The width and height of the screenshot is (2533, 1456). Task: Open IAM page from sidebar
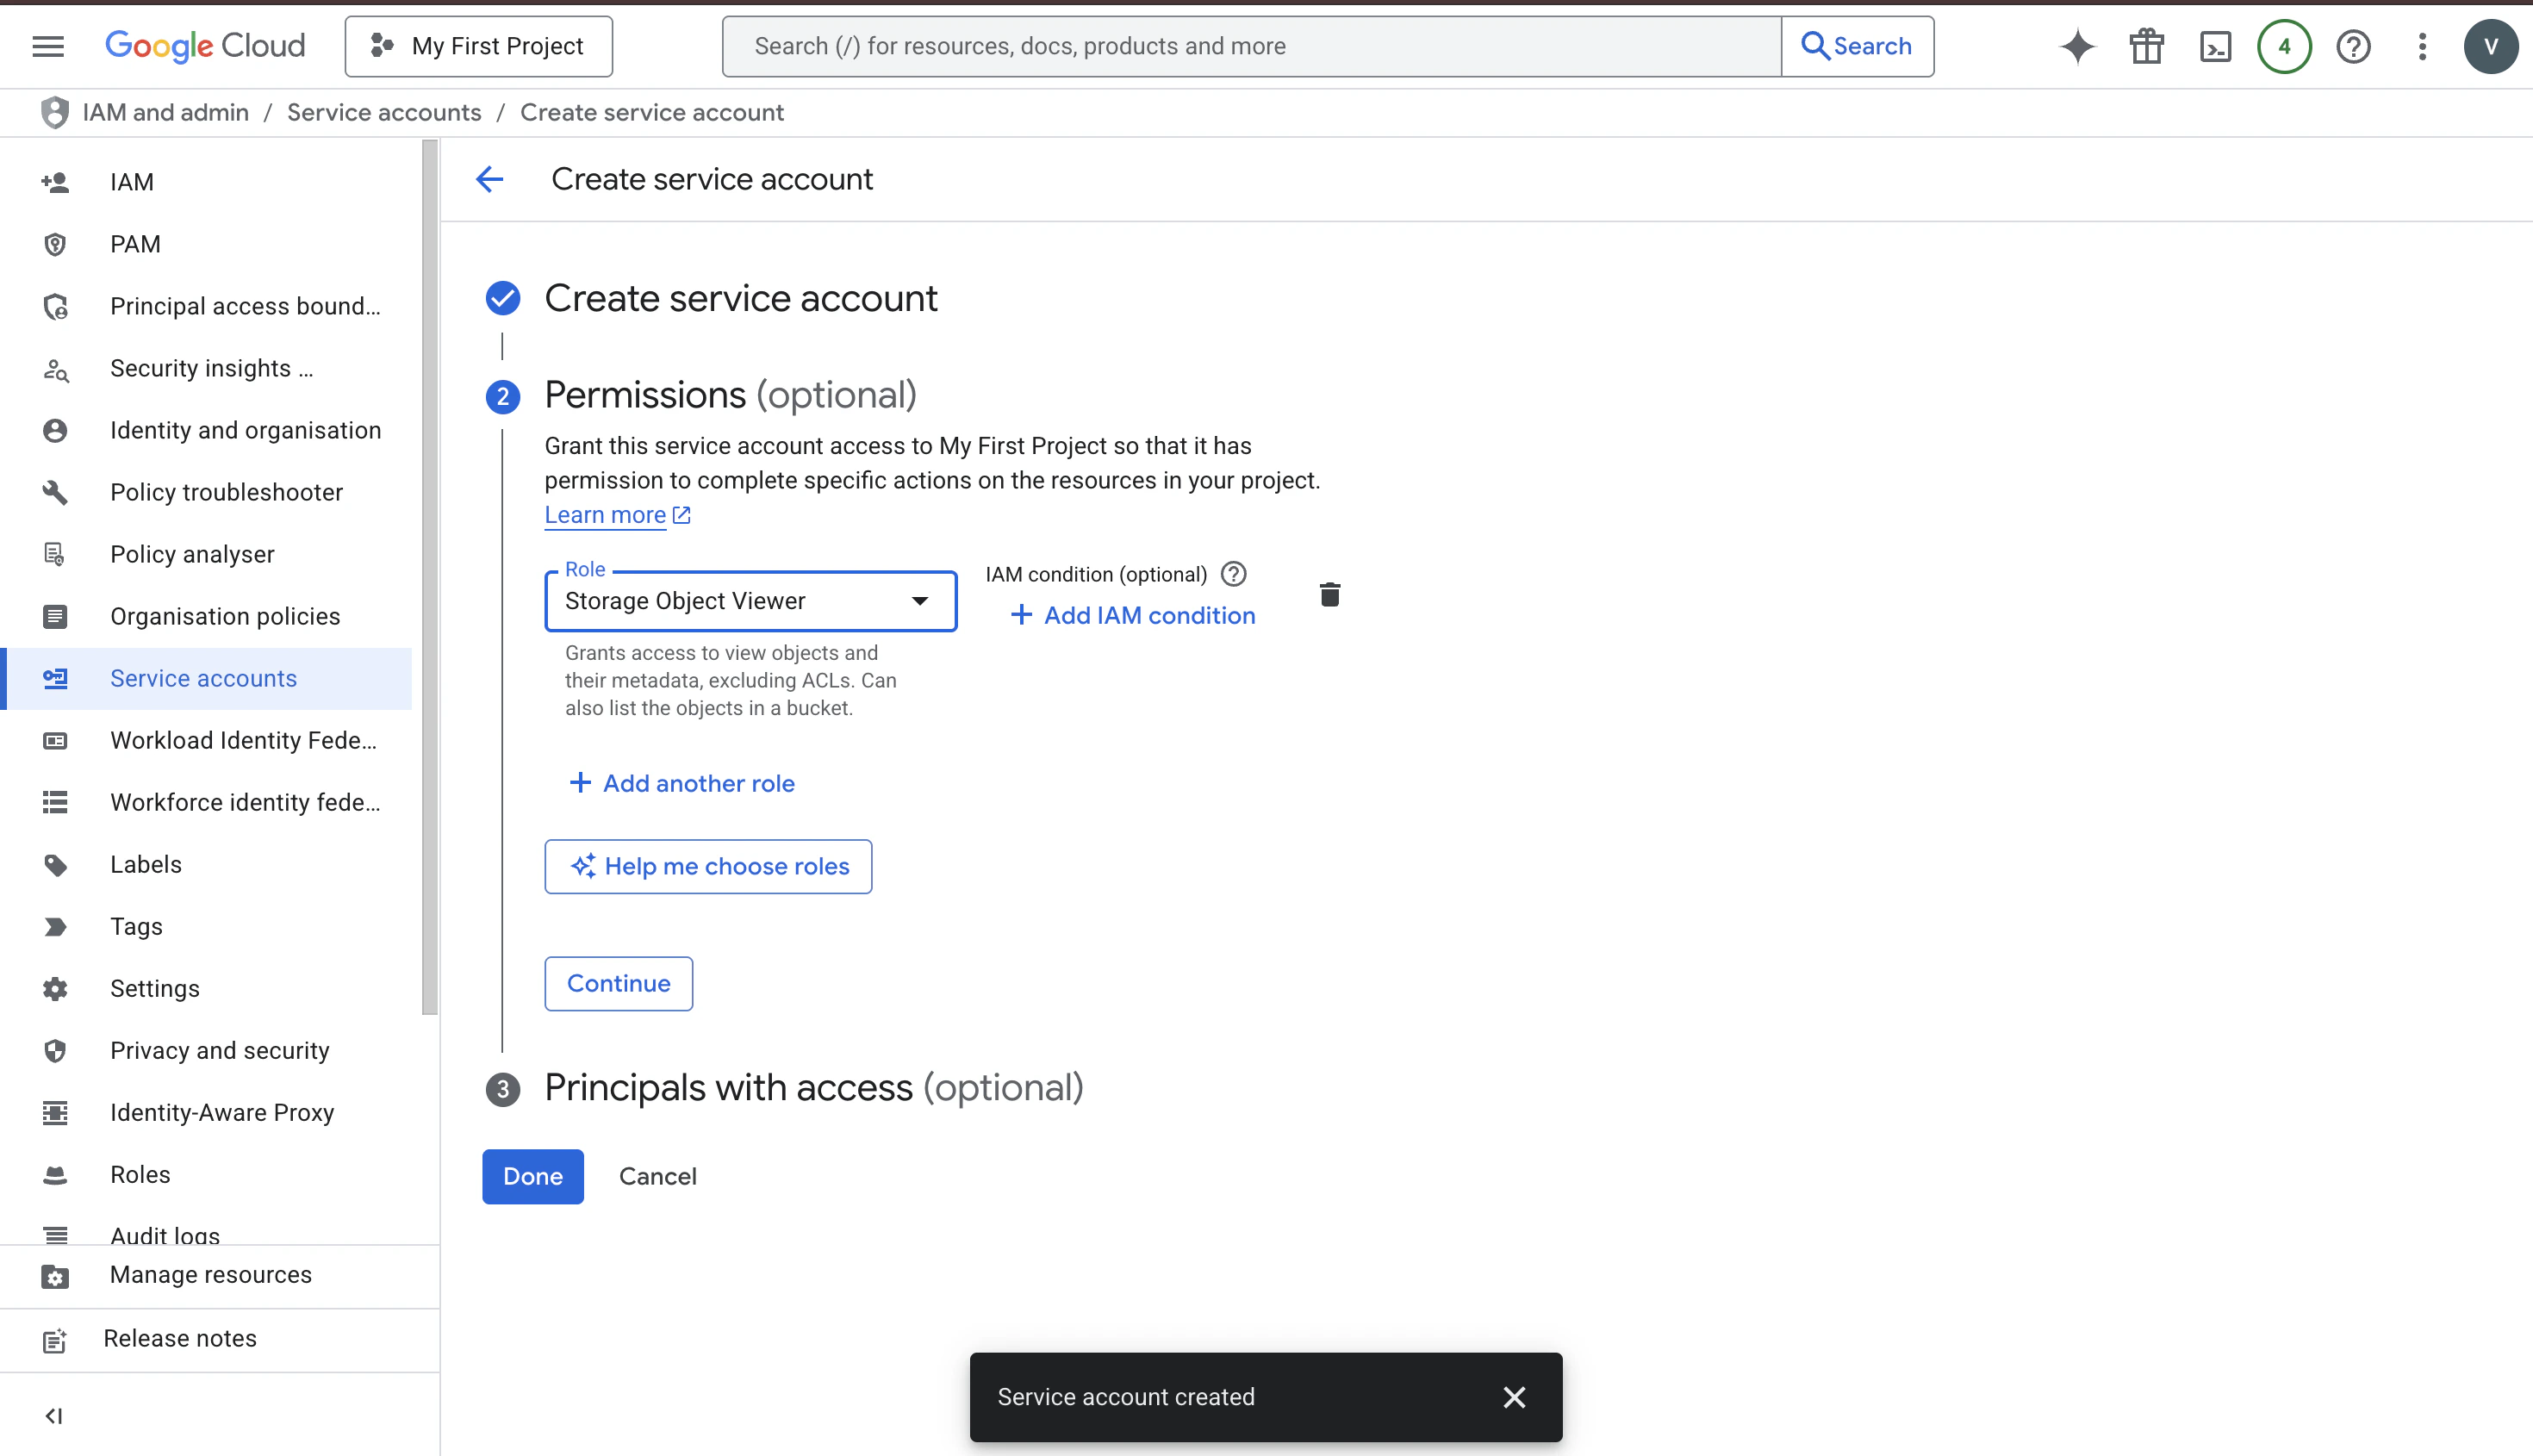click(206, 182)
